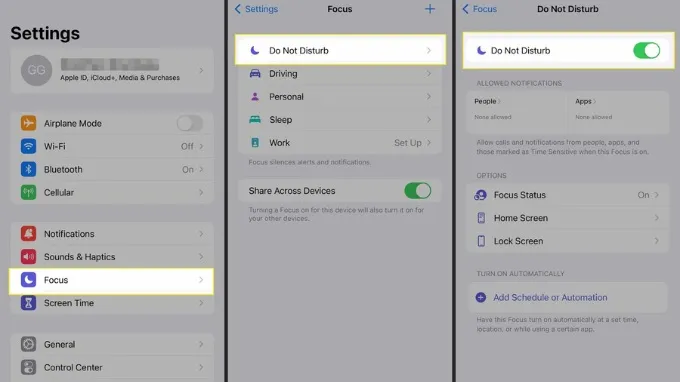The height and width of the screenshot is (382, 680).
Task: Open the Notifications settings row
Action: (x=112, y=234)
